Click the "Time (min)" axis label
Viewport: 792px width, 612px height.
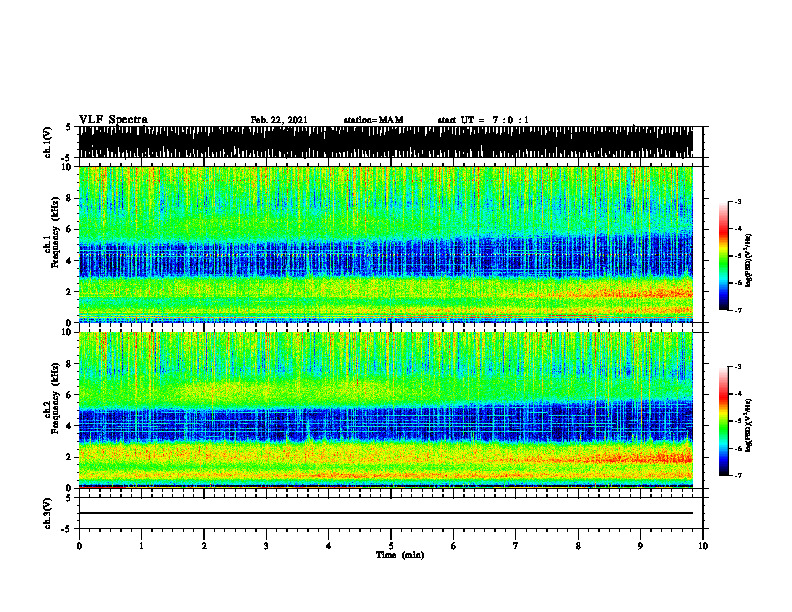(400, 555)
